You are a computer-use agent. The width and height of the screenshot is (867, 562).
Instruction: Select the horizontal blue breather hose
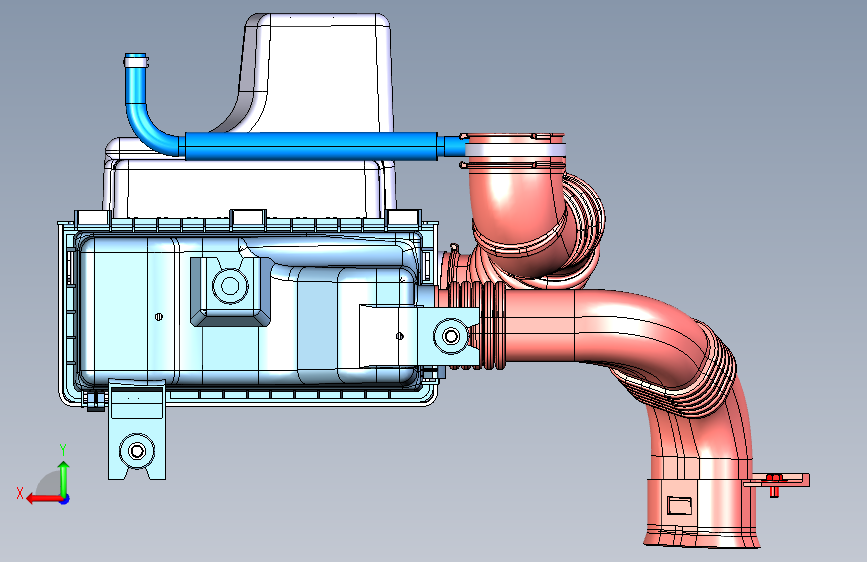coord(311,146)
